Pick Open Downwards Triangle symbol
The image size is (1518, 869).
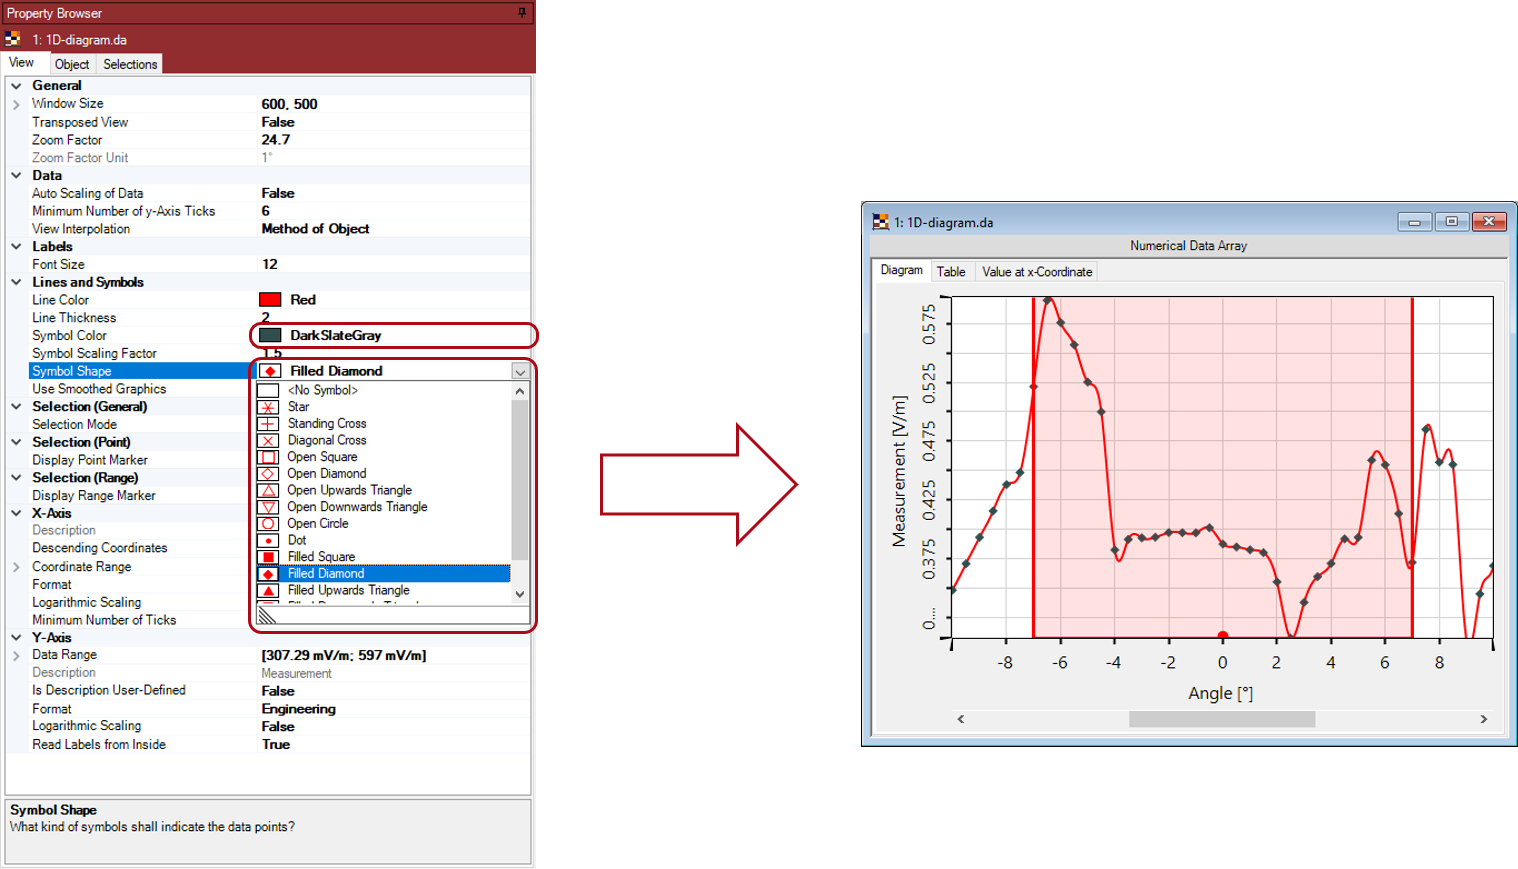point(384,507)
